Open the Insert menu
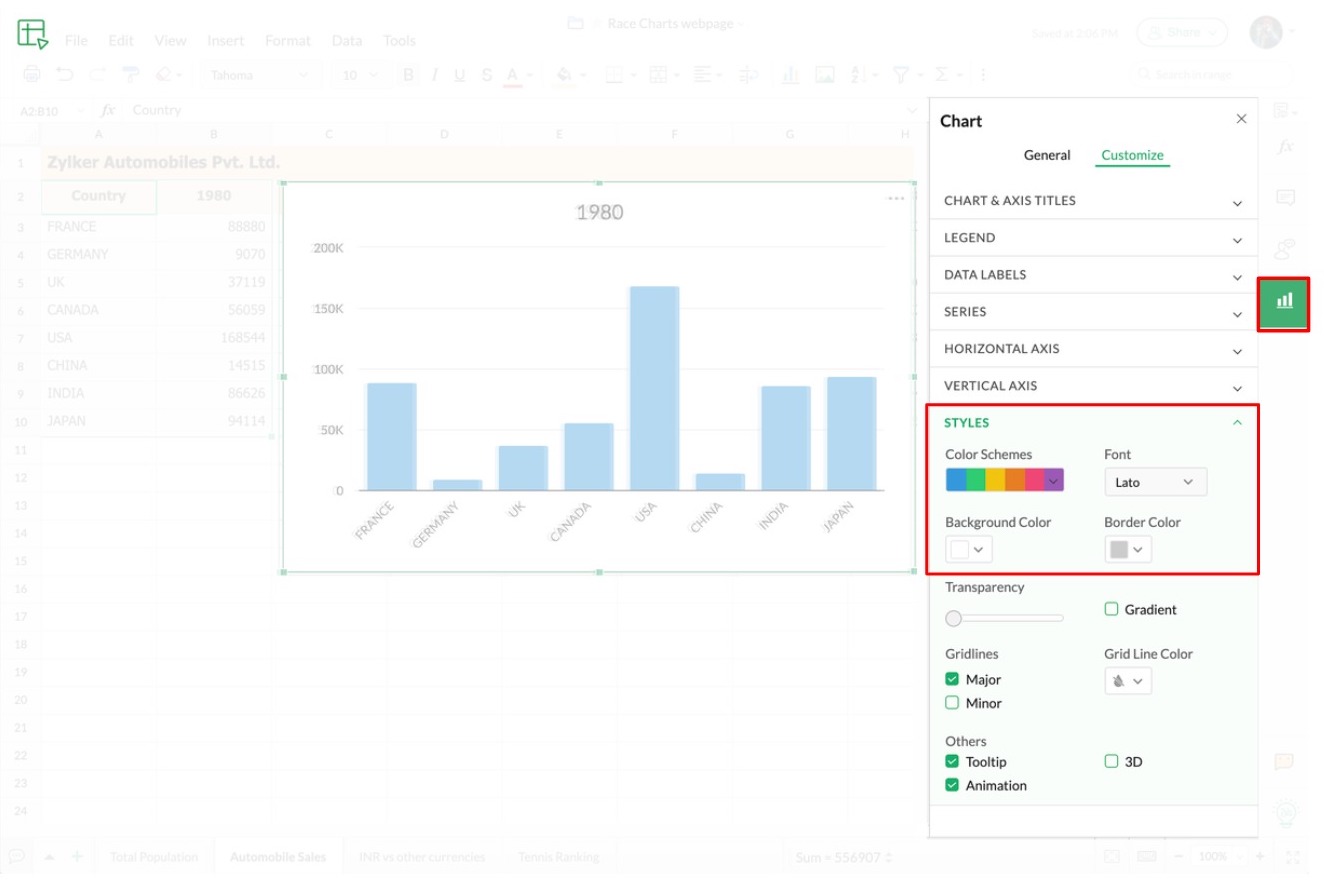This screenshot has width=1324, height=894. pyautogui.click(x=226, y=41)
